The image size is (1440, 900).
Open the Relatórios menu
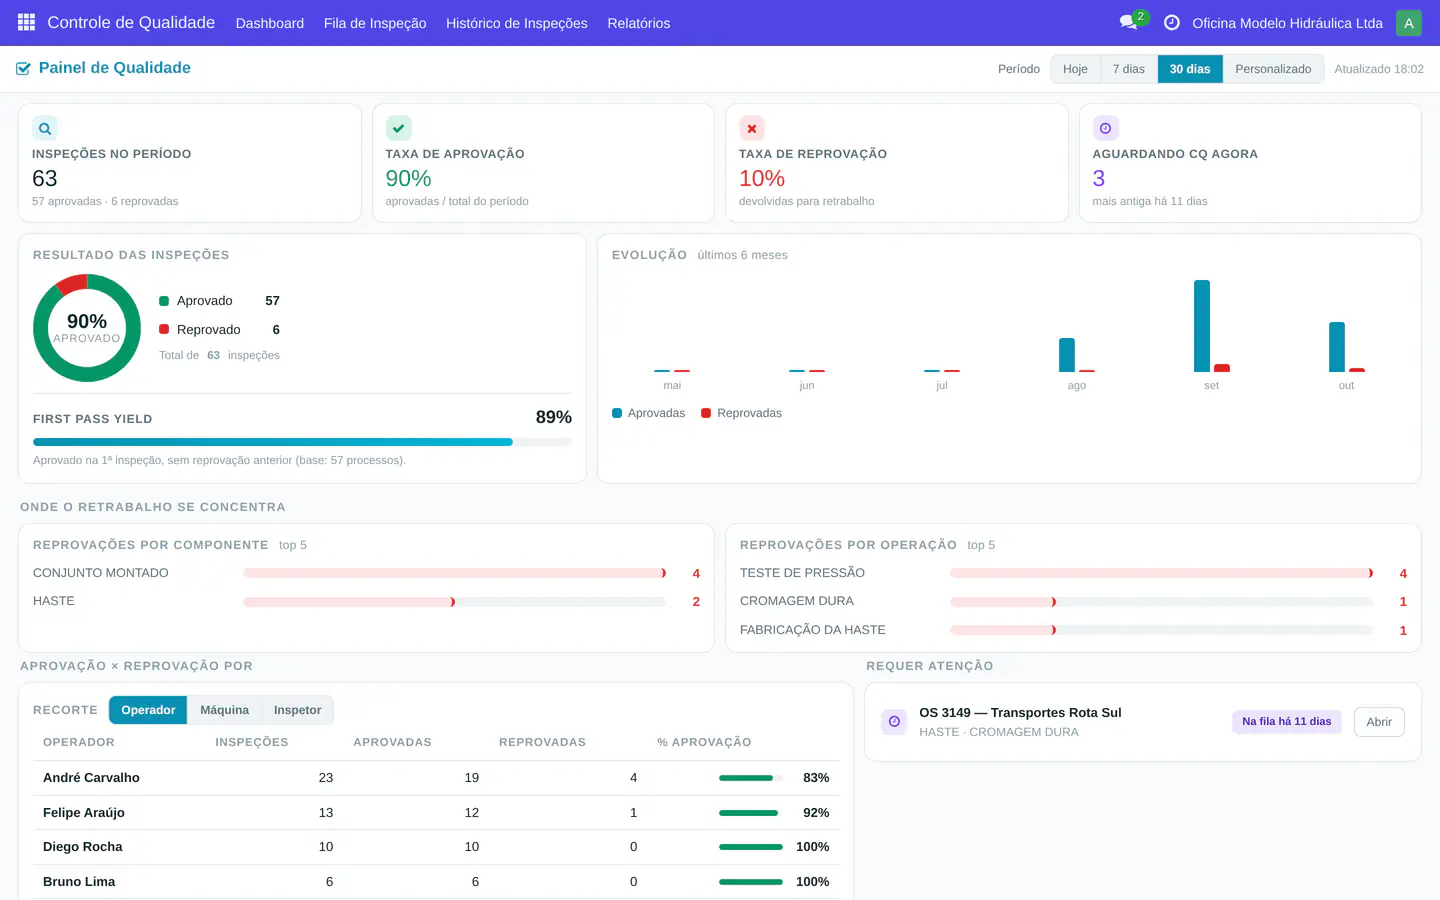639,23
